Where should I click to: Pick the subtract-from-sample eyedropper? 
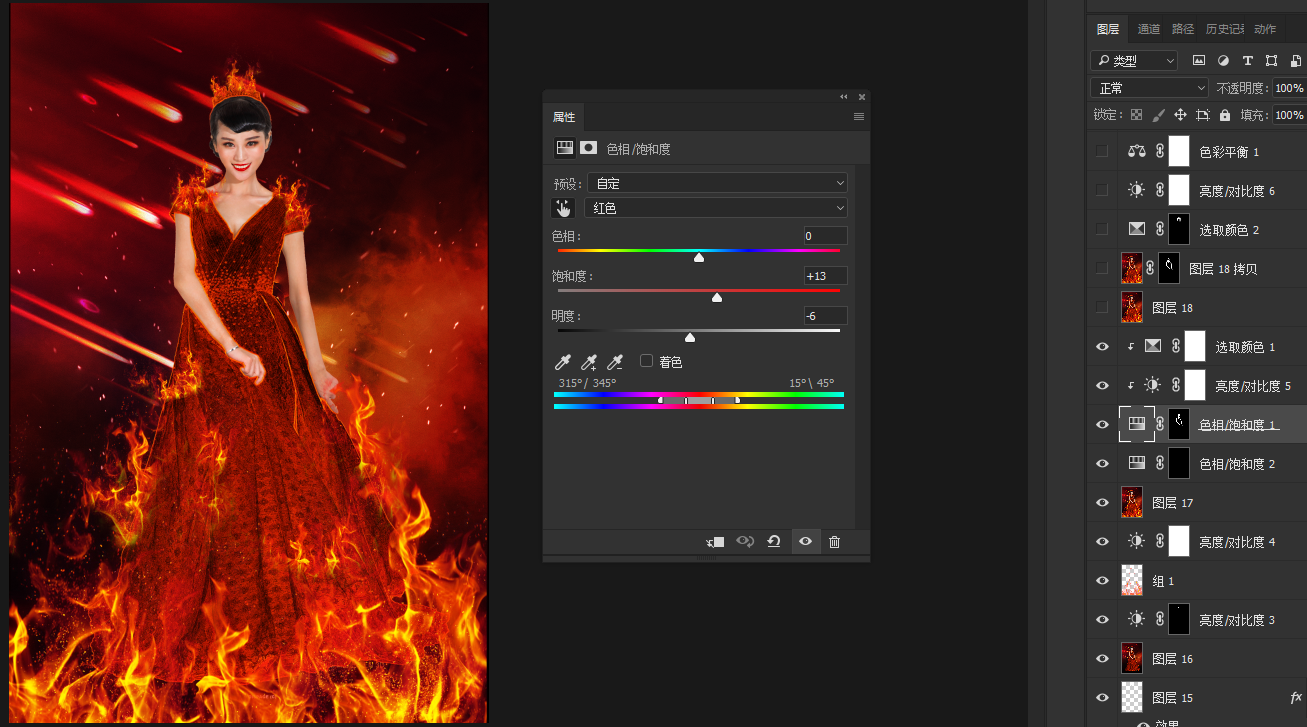coord(616,362)
